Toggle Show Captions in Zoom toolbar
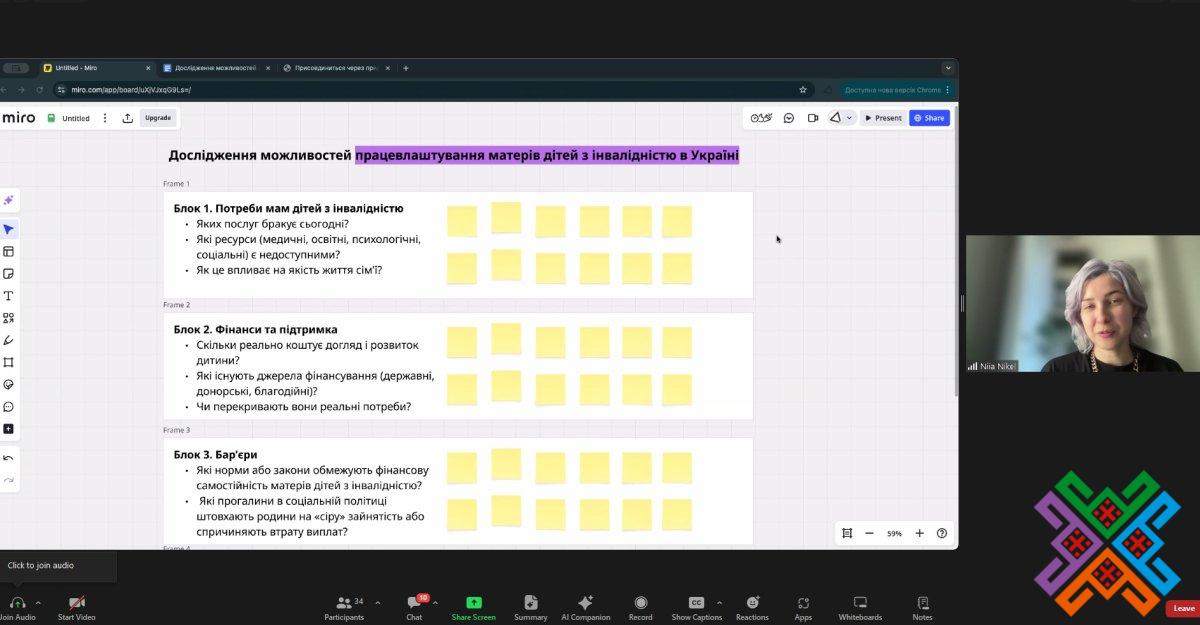Viewport: 1200px width, 625px height. pos(696,603)
